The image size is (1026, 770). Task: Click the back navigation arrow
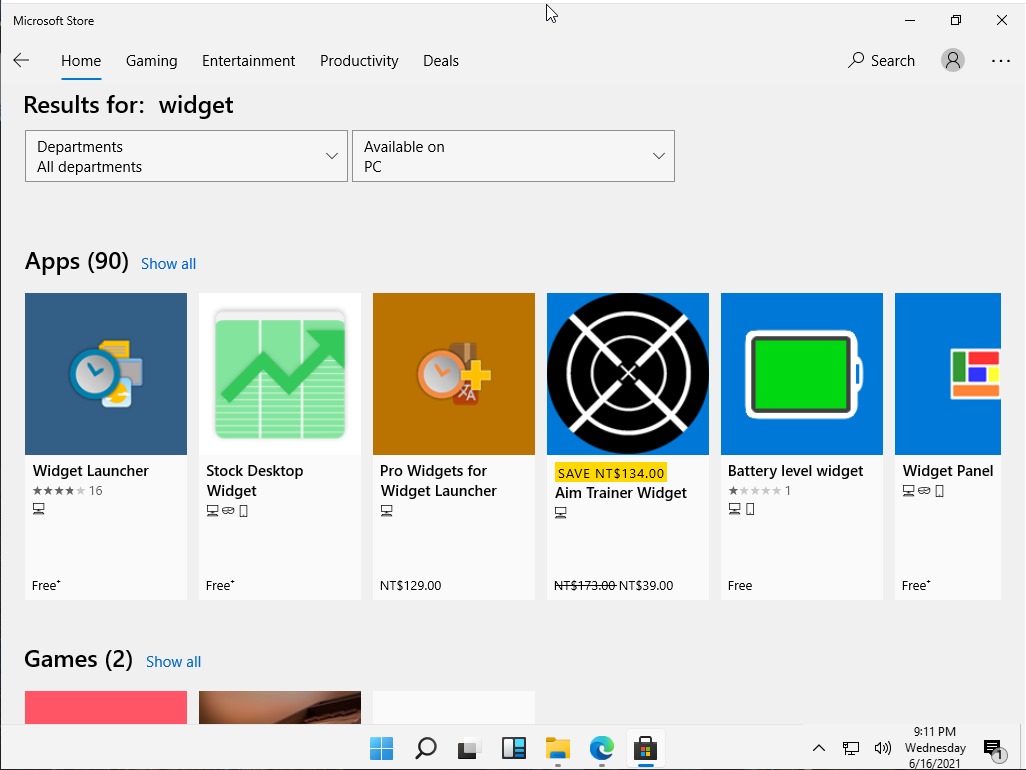pos(21,60)
